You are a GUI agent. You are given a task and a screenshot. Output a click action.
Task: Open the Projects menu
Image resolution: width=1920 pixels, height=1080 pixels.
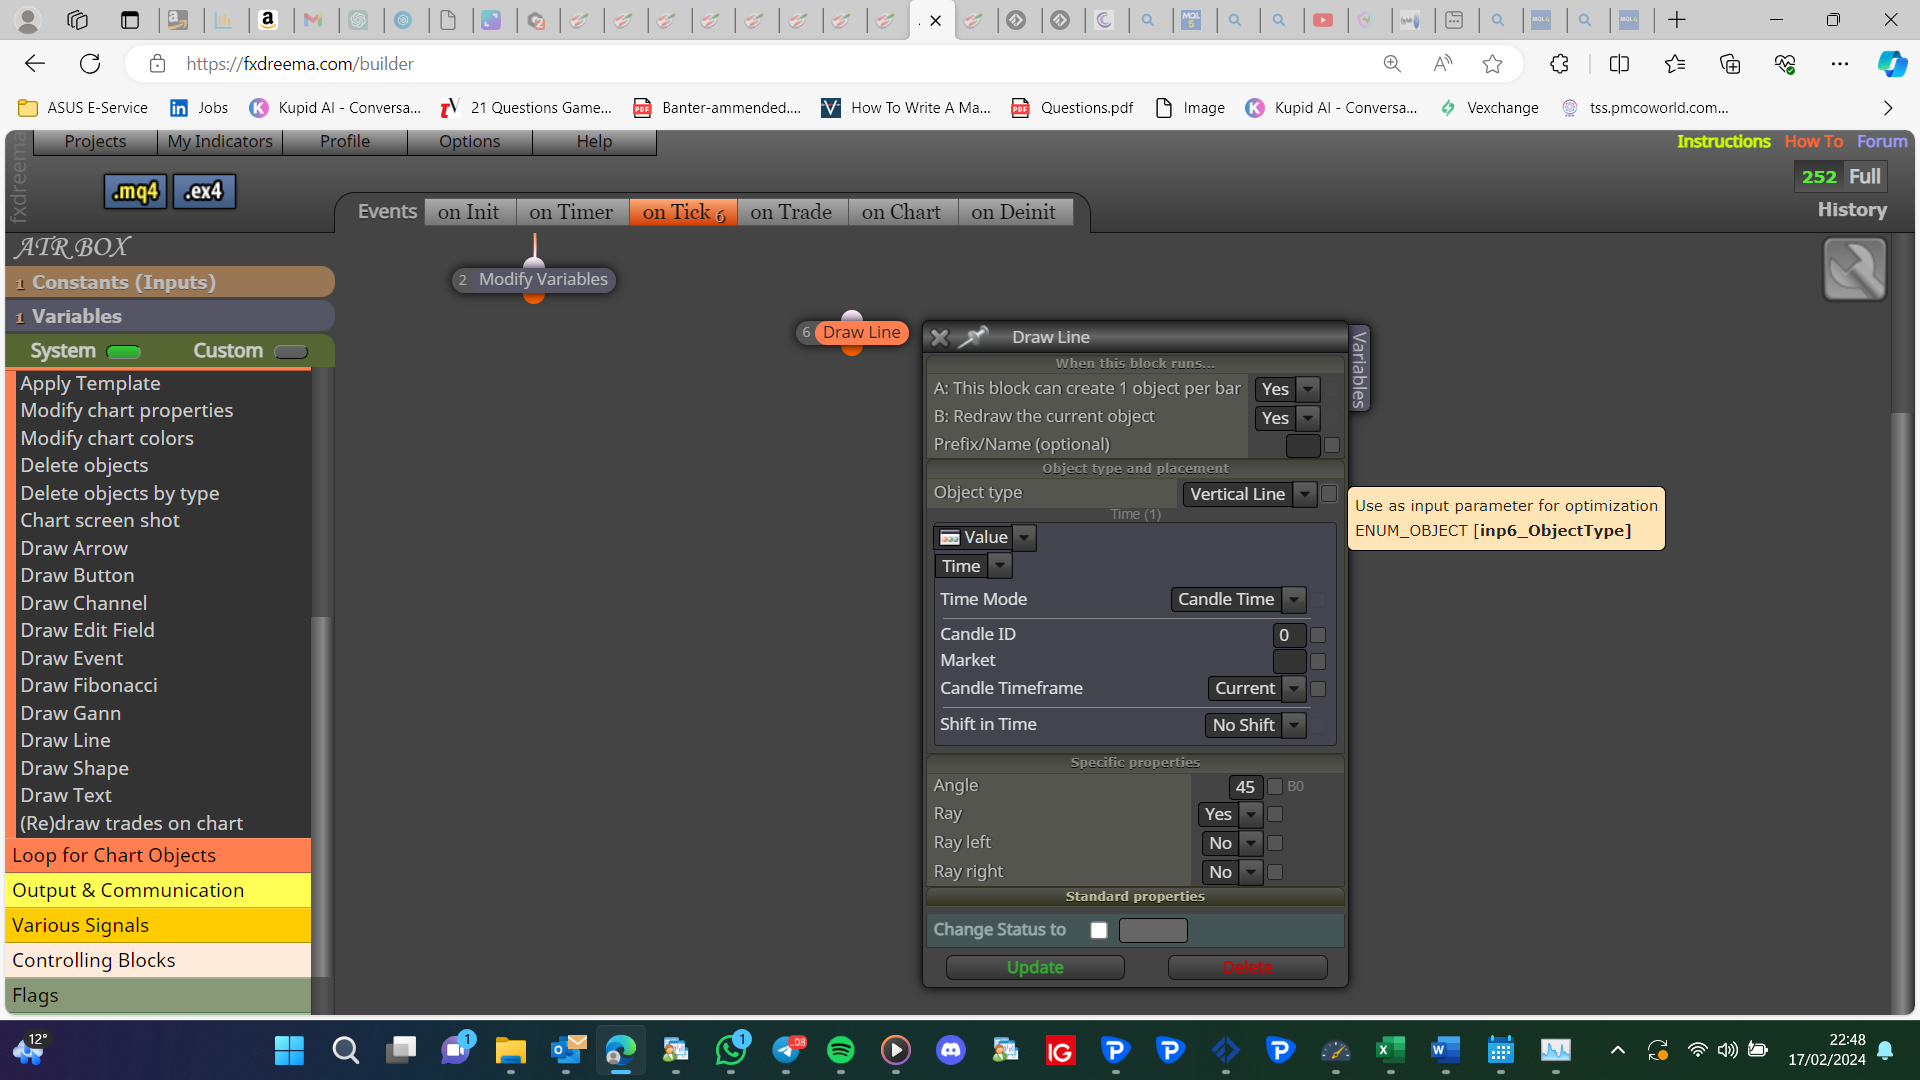[95, 142]
